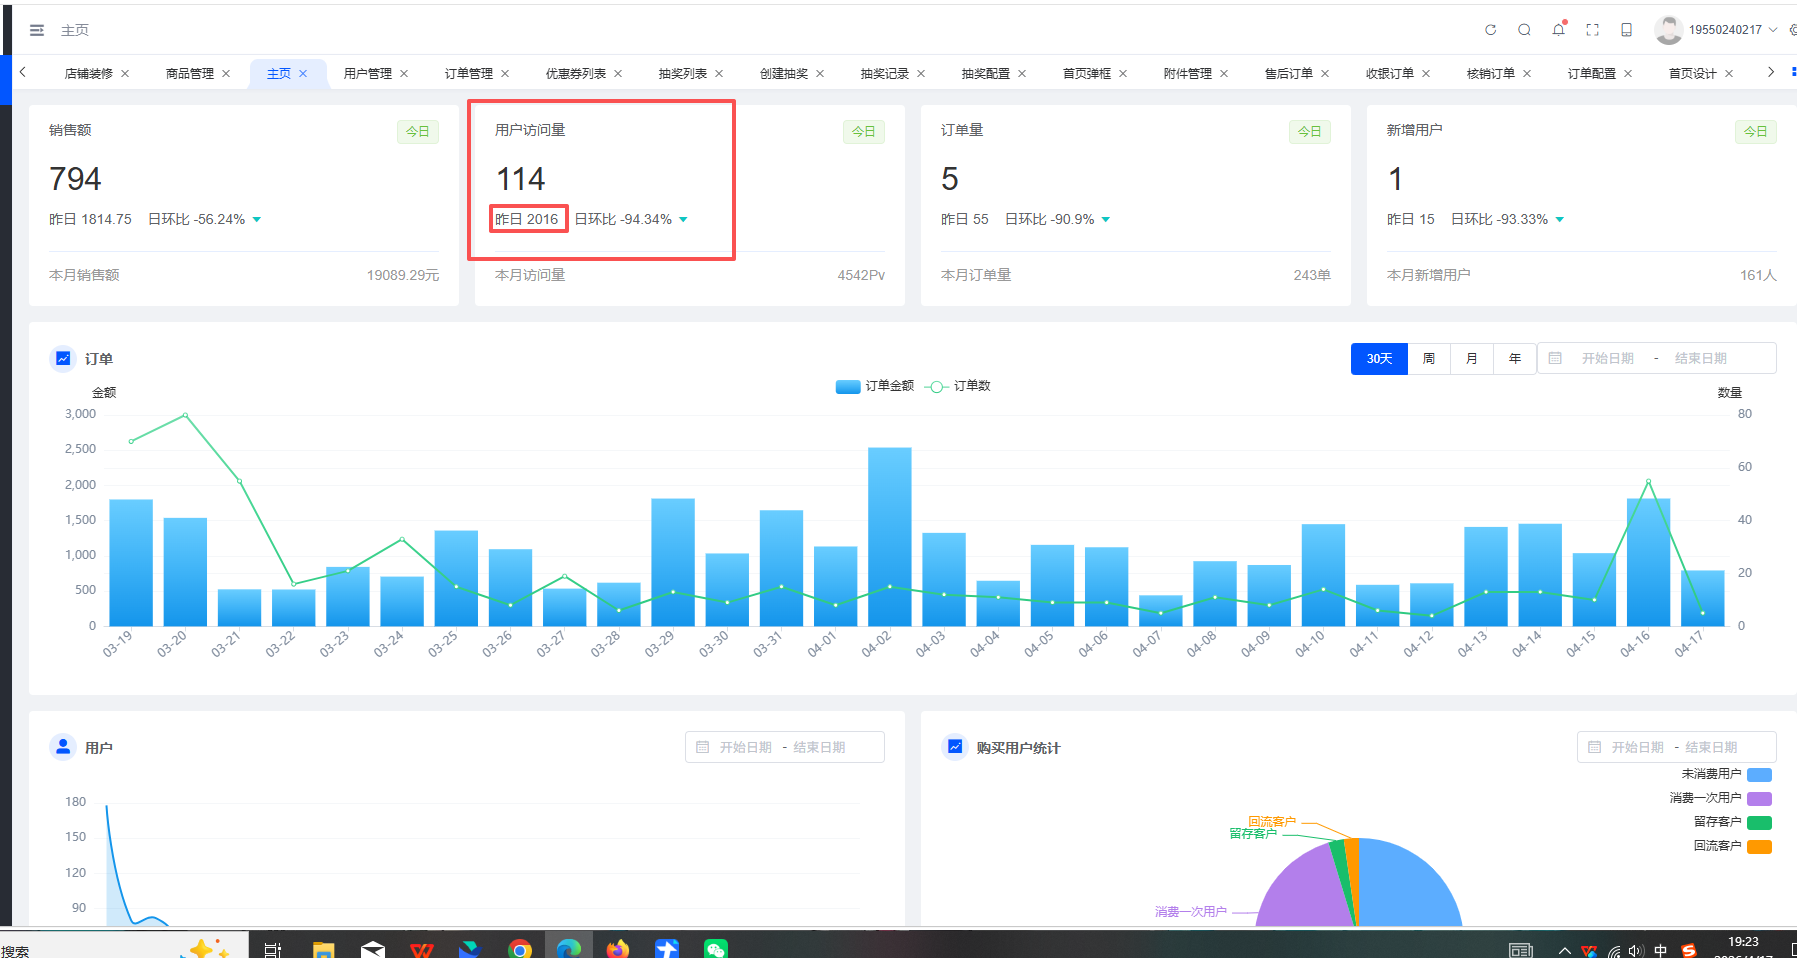
Task: Click the mobile device preview icon
Action: coord(1626,30)
